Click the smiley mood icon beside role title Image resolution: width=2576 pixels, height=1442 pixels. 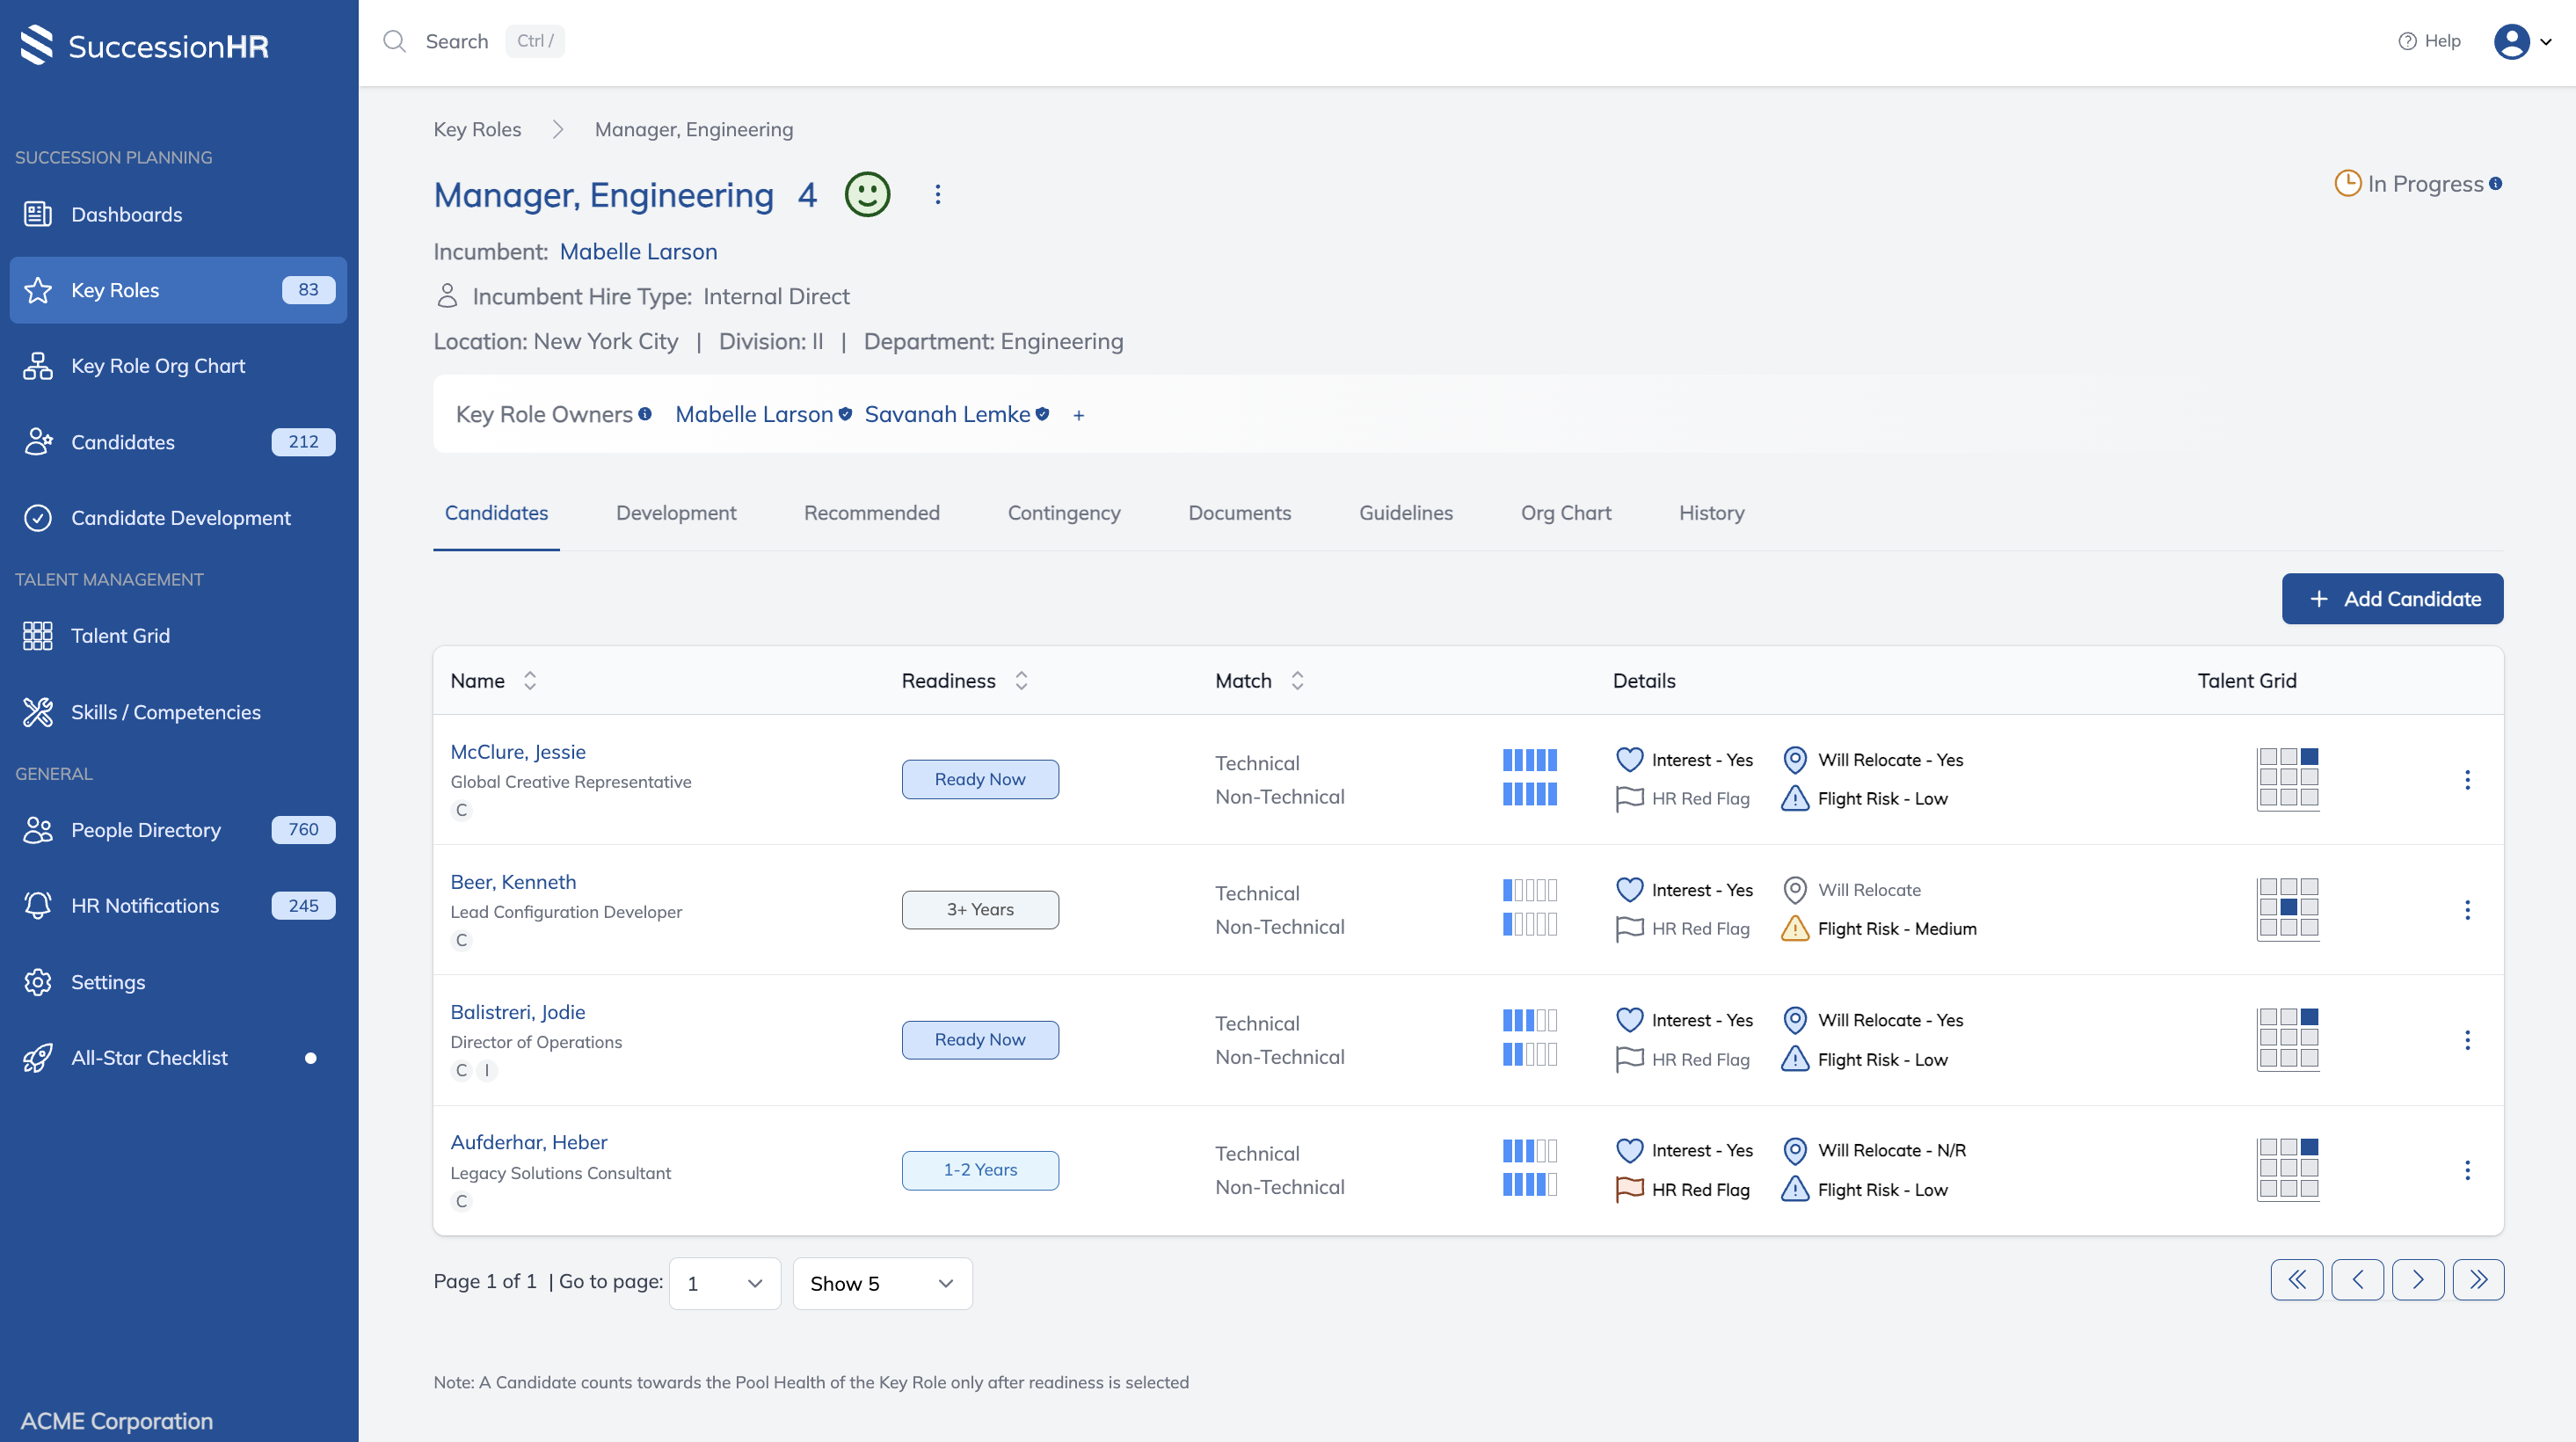click(867, 194)
